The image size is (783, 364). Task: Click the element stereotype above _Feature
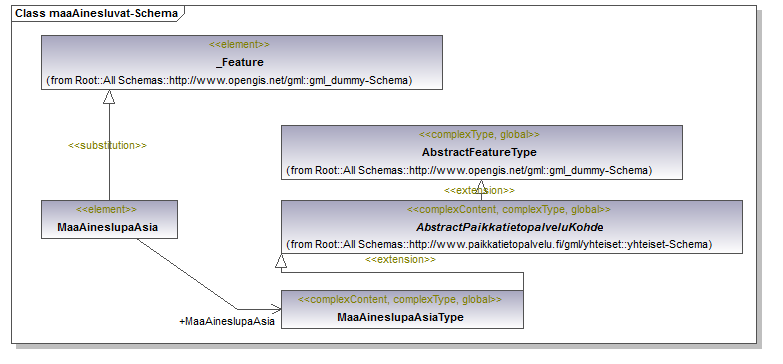click(x=240, y=44)
